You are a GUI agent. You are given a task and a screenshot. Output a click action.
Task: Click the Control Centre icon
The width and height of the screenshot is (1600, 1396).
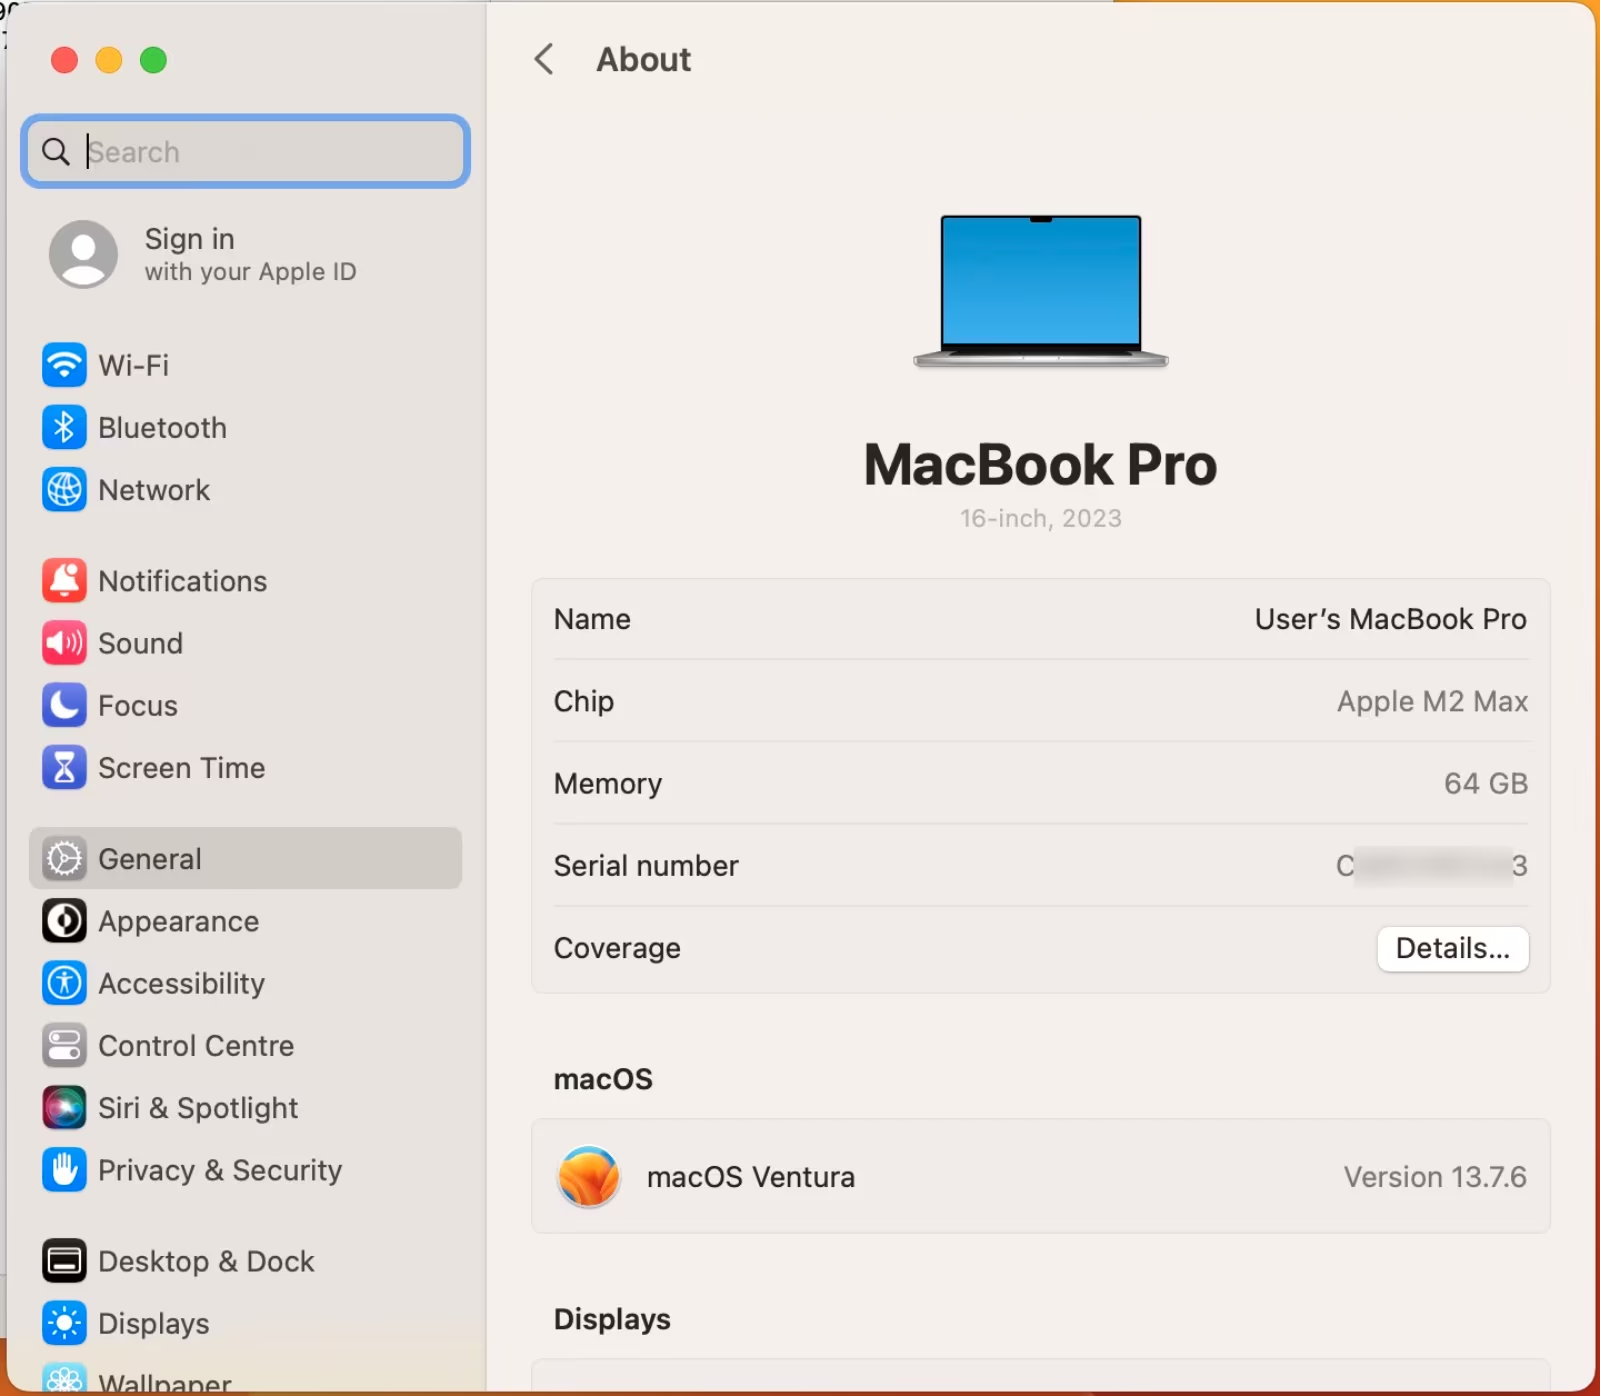[x=64, y=1045]
